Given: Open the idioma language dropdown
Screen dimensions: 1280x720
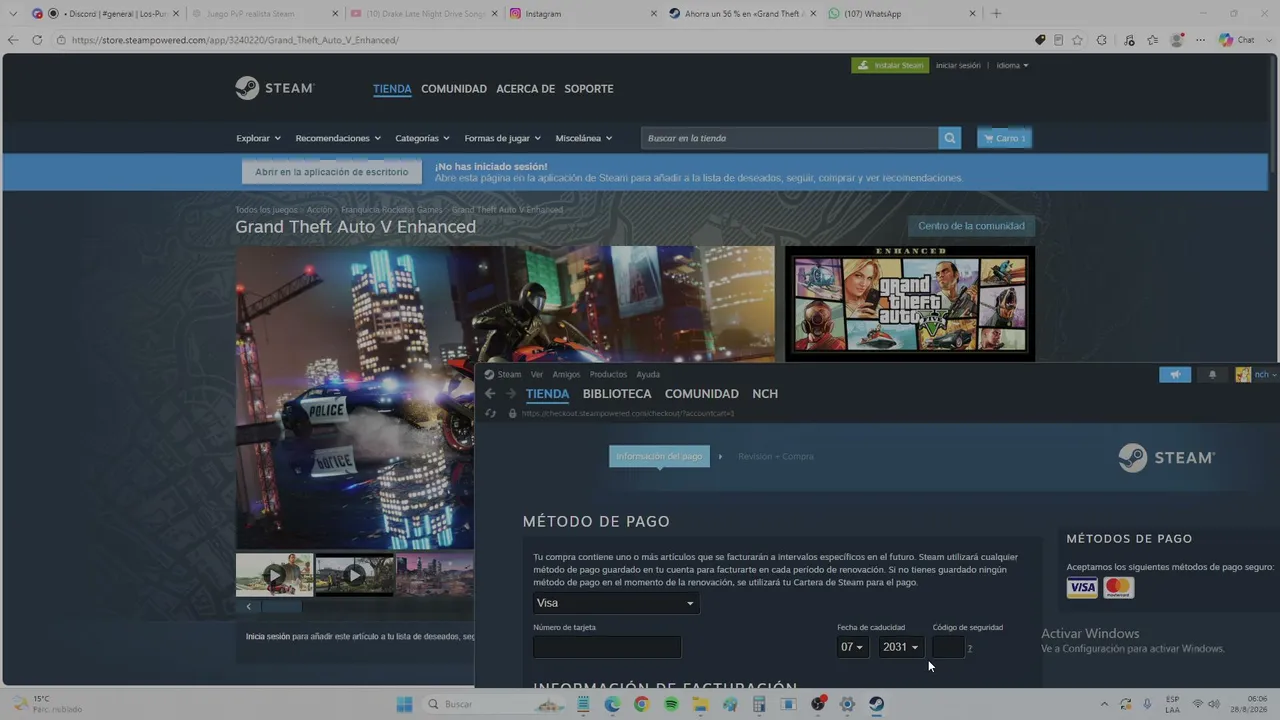Looking at the screenshot, I should point(1012,65).
